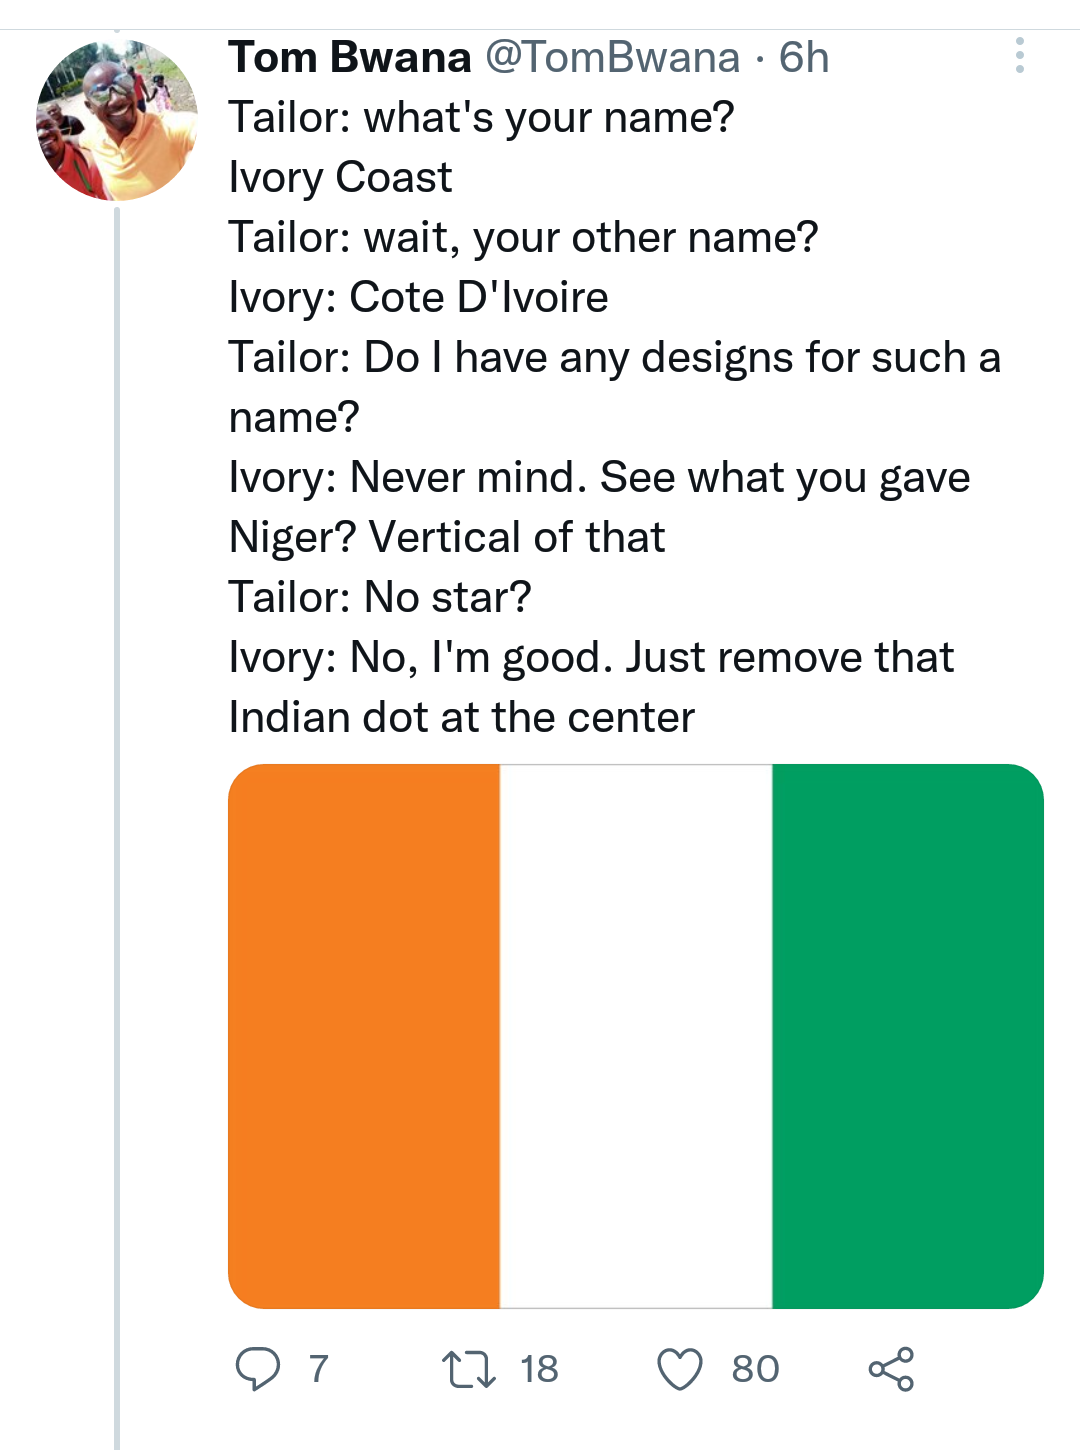
Task: Open Tom Bwana's profile picture
Action: point(117,120)
